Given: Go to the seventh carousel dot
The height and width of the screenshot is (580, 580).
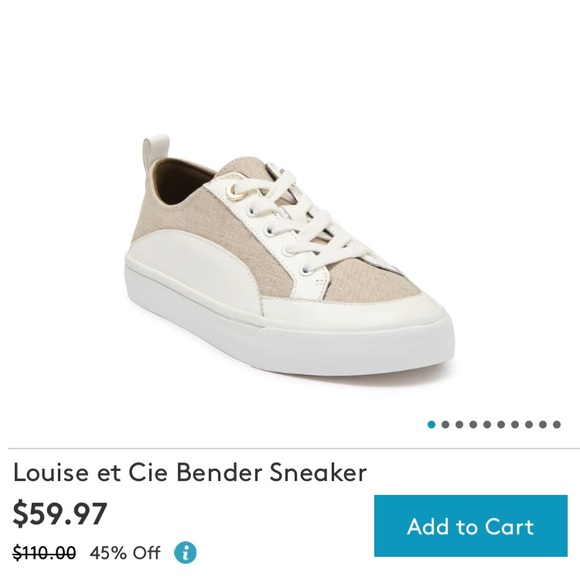Looking at the screenshot, I should pos(515,424).
